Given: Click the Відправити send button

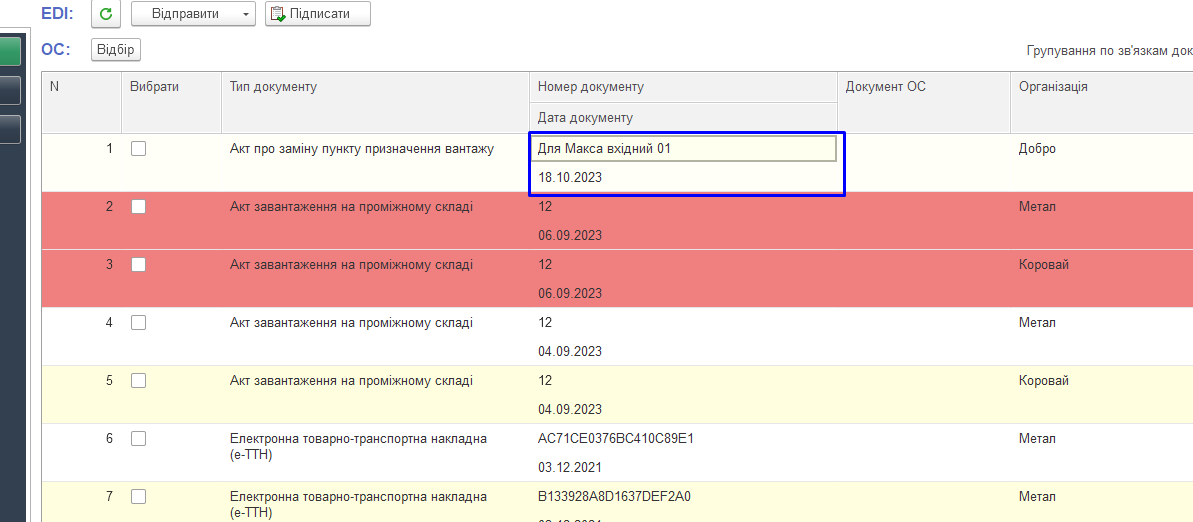Looking at the screenshot, I should pyautogui.click(x=186, y=14).
